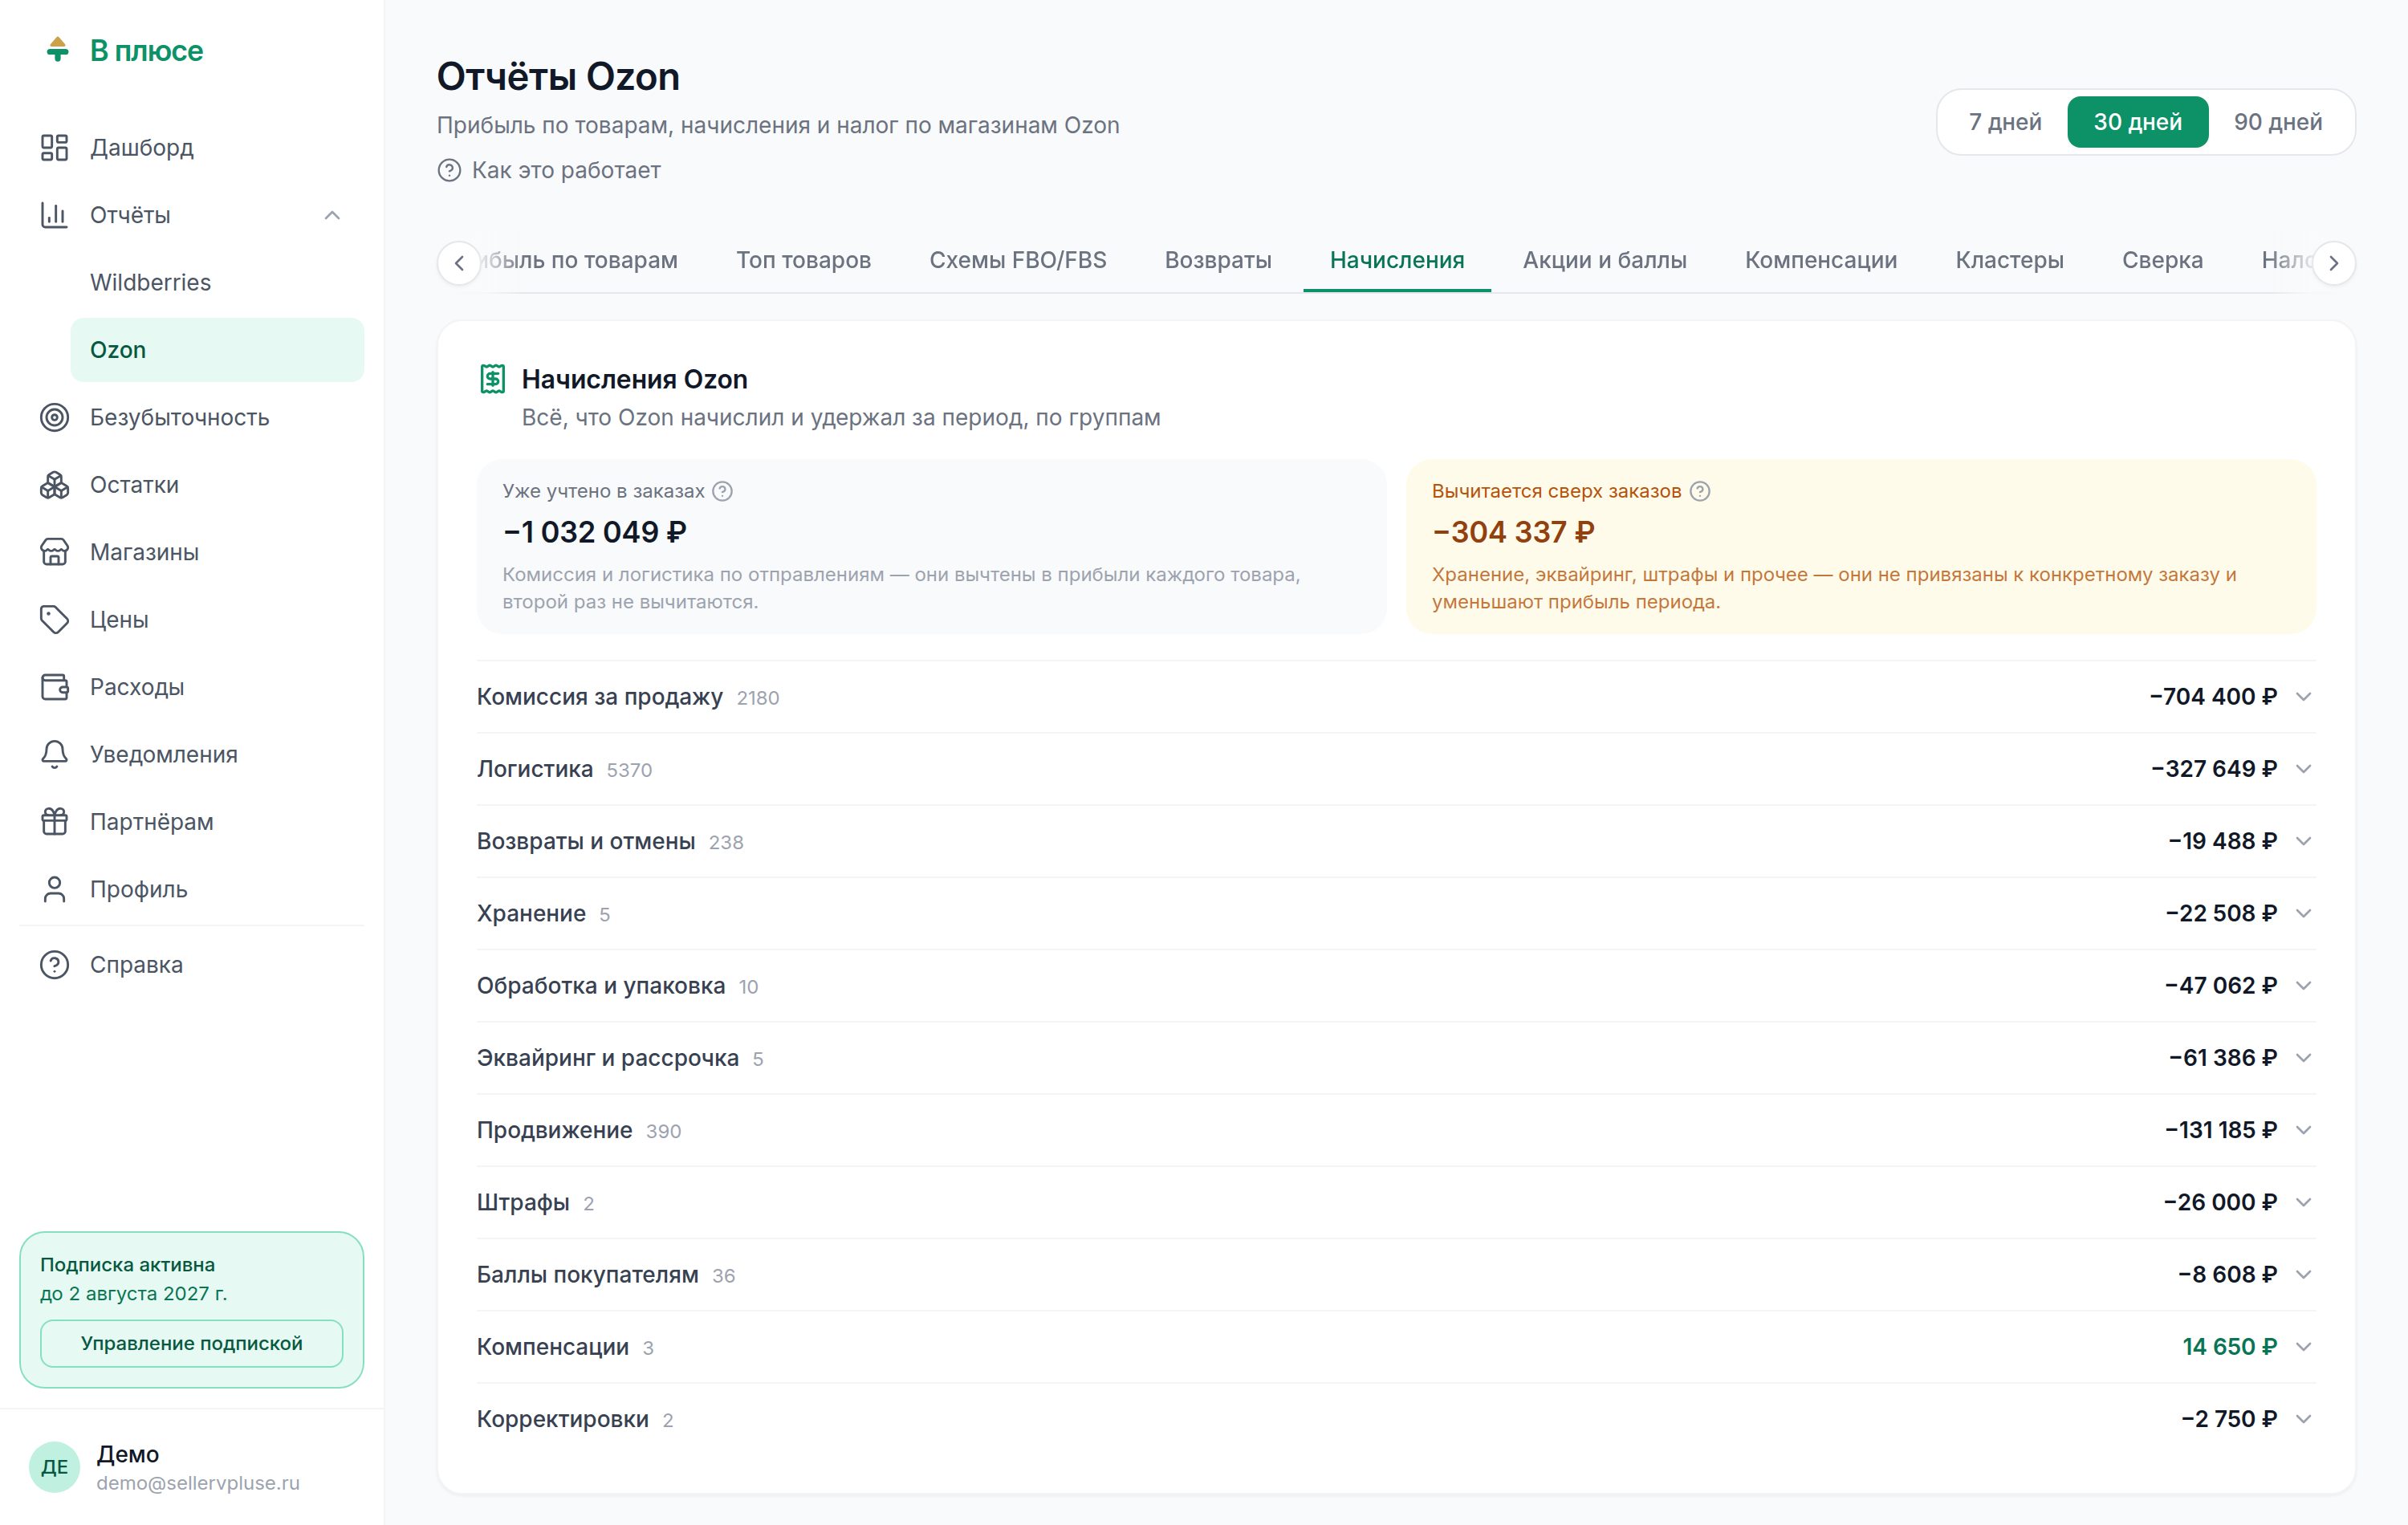
Task: Click the Профиль person icon
Action: pos(54,889)
